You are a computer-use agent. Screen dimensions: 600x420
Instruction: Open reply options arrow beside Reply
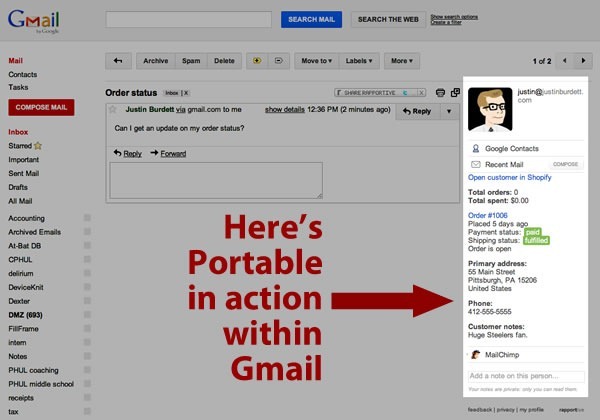[x=449, y=111]
